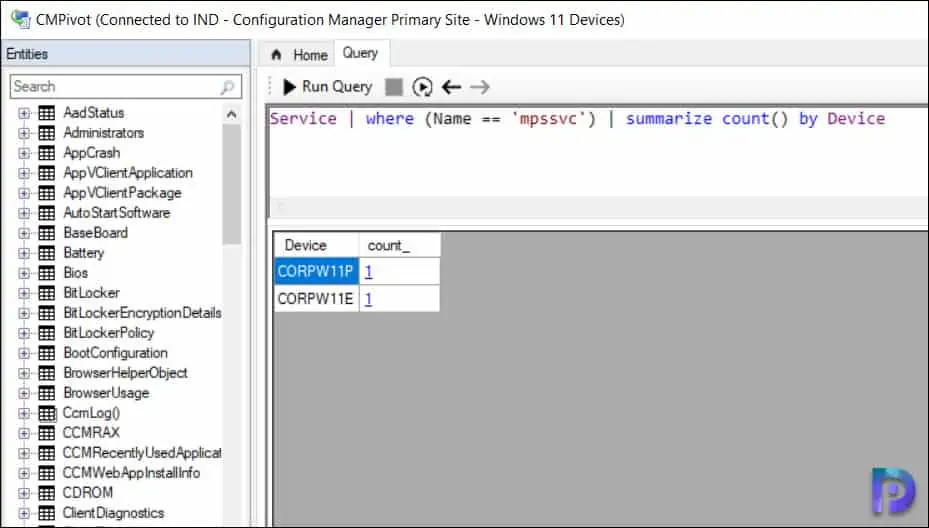Click the BitLockerEncryptionDetails table icon
The image size is (929, 528).
(x=47, y=313)
